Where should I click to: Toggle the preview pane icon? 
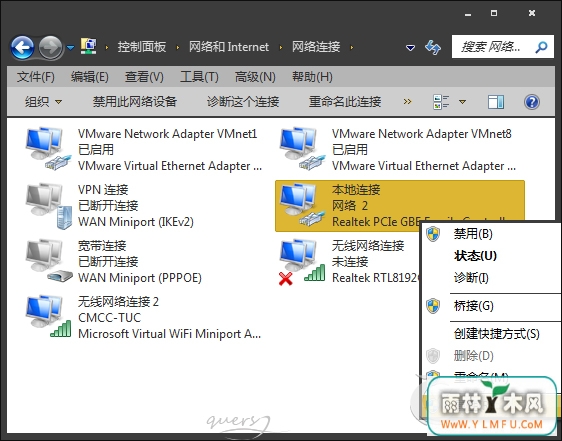[x=496, y=102]
